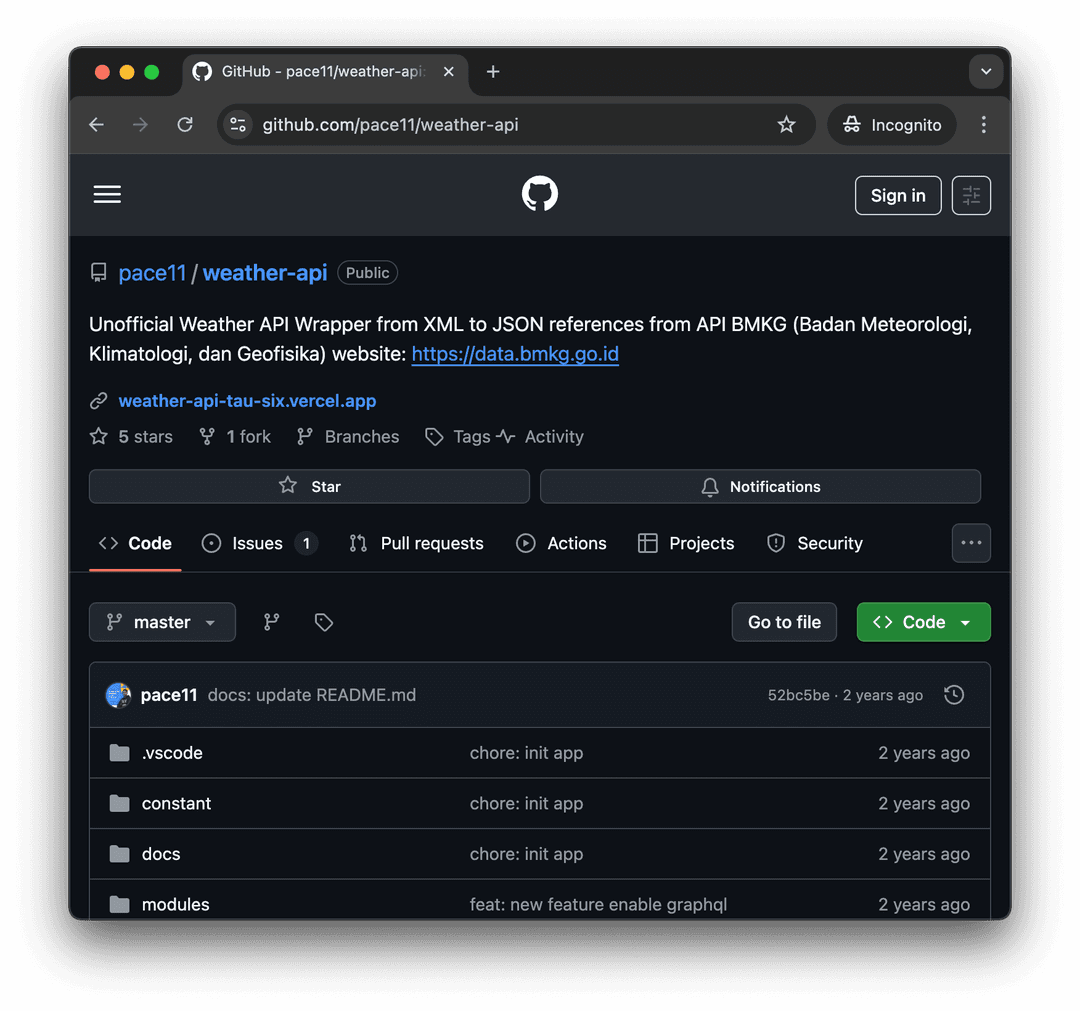Open the Tags link
The height and width of the screenshot is (1011, 1080).
point(458,437)
